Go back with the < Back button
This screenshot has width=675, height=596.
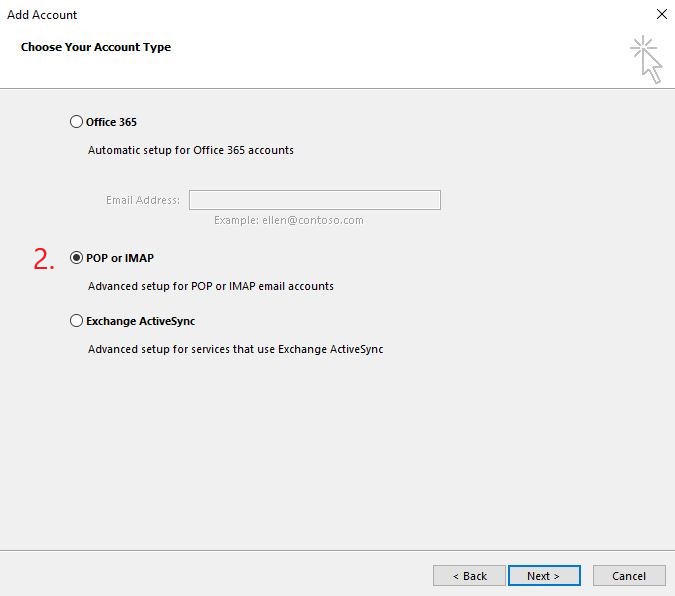(469, 576)
